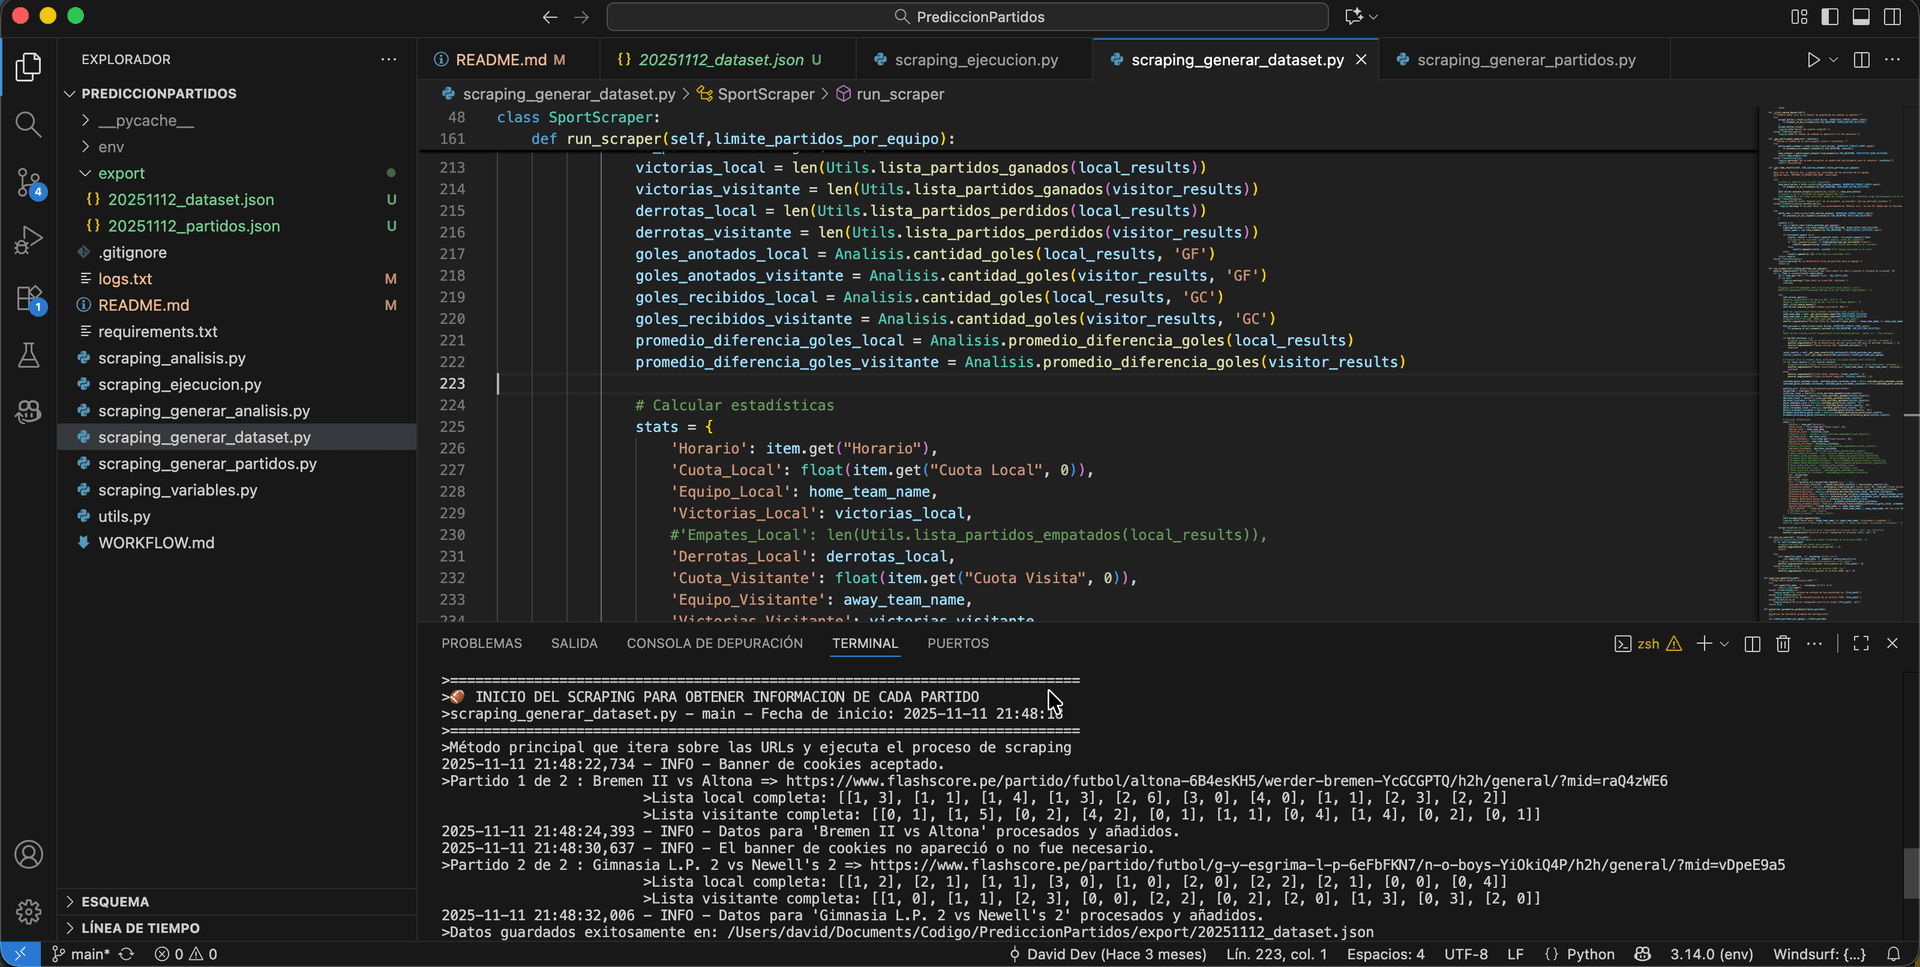1920x967 pixels.
Task: Open Run and Debug view
Action: 28,241
